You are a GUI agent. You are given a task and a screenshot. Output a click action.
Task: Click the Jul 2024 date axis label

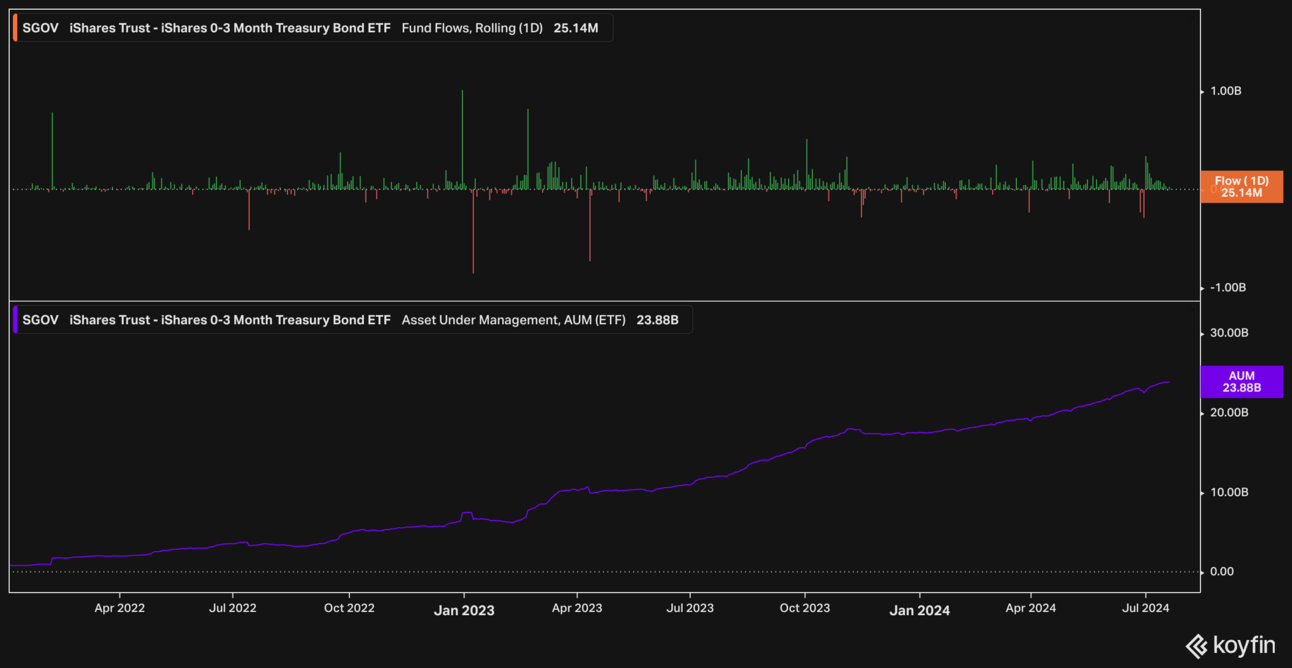tap(1145, 607)
